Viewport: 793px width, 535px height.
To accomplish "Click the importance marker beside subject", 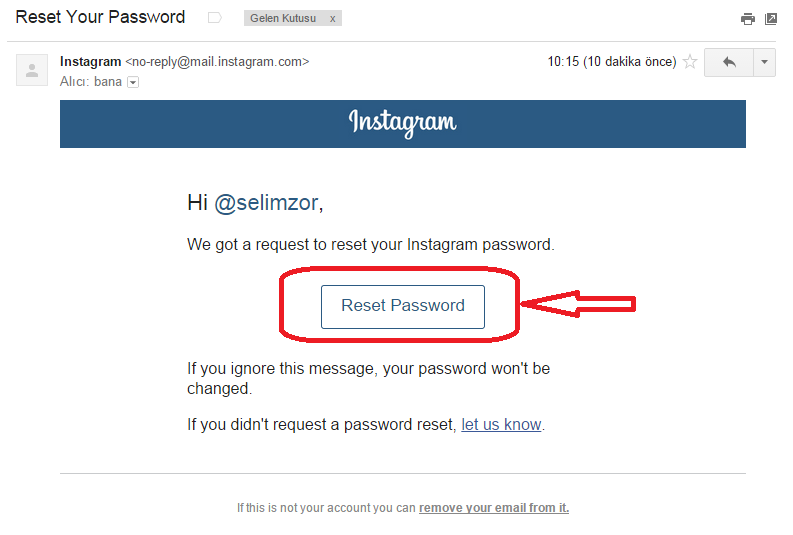I will point(214,18).
